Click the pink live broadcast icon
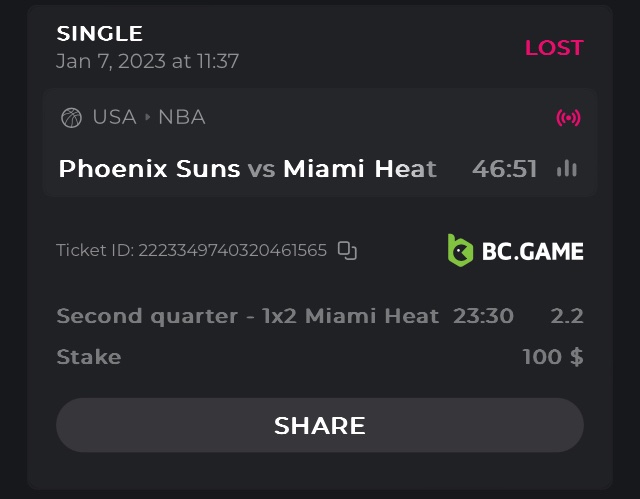Screen dimensions: 640x499 [x=568, y=118]
